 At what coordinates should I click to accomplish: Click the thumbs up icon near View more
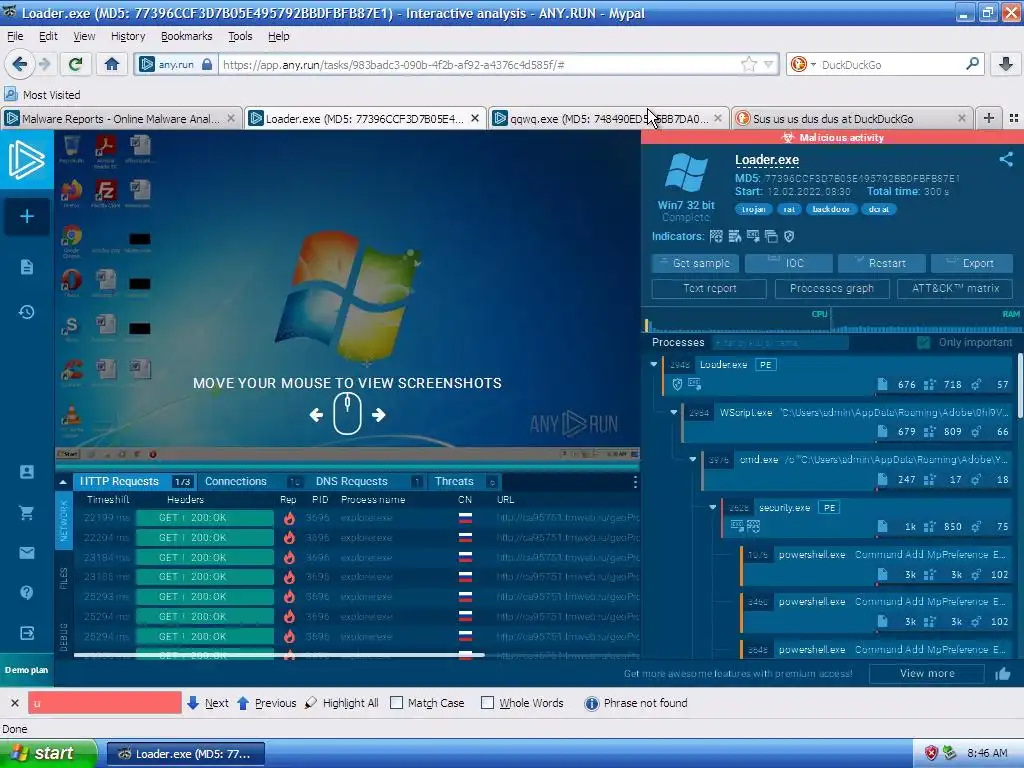(1002, 673)
